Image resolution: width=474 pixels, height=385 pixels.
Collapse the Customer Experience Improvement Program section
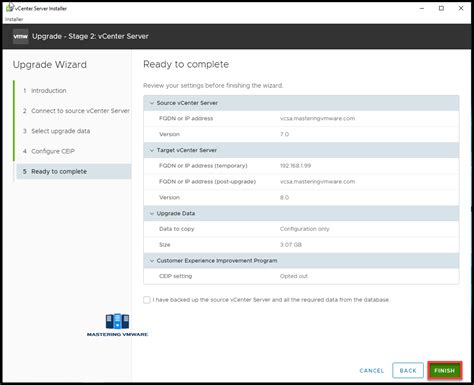[152, 261]
